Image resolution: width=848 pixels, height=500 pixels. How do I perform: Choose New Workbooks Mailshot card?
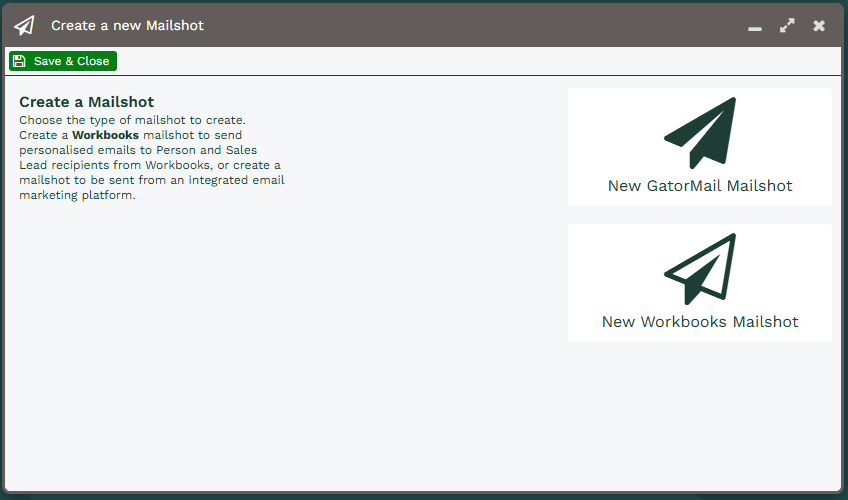[x=700, y=283]
